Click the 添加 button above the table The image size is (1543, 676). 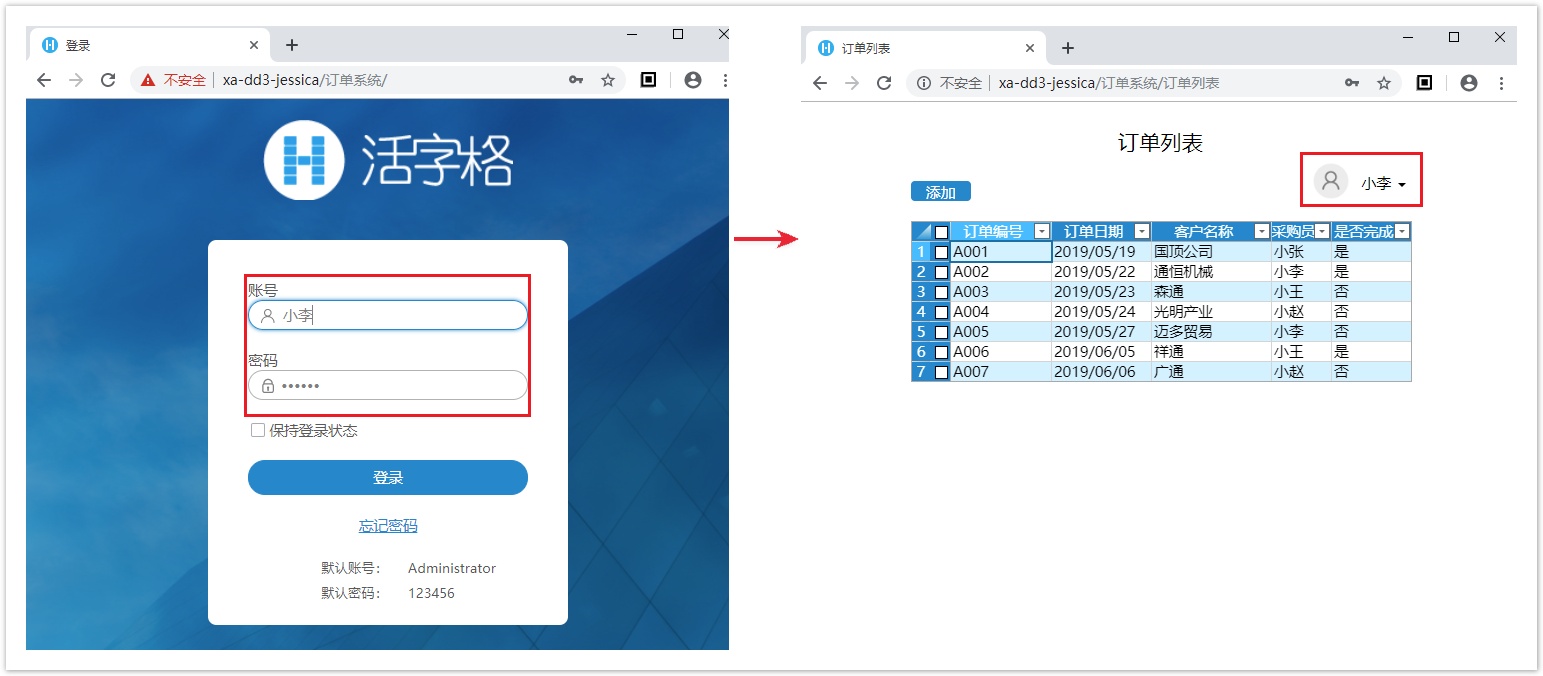coord(941,192)
